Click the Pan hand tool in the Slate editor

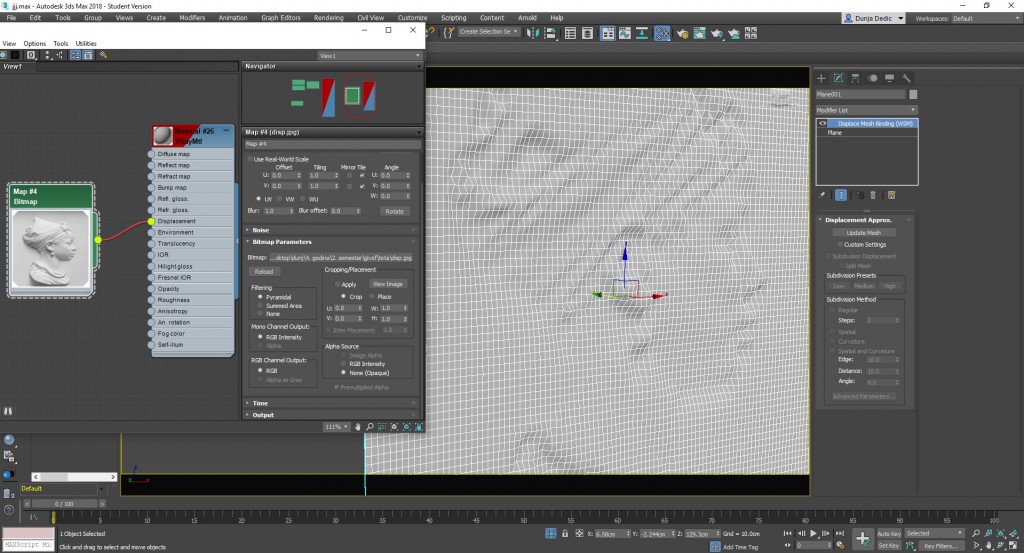pos(357,426)
